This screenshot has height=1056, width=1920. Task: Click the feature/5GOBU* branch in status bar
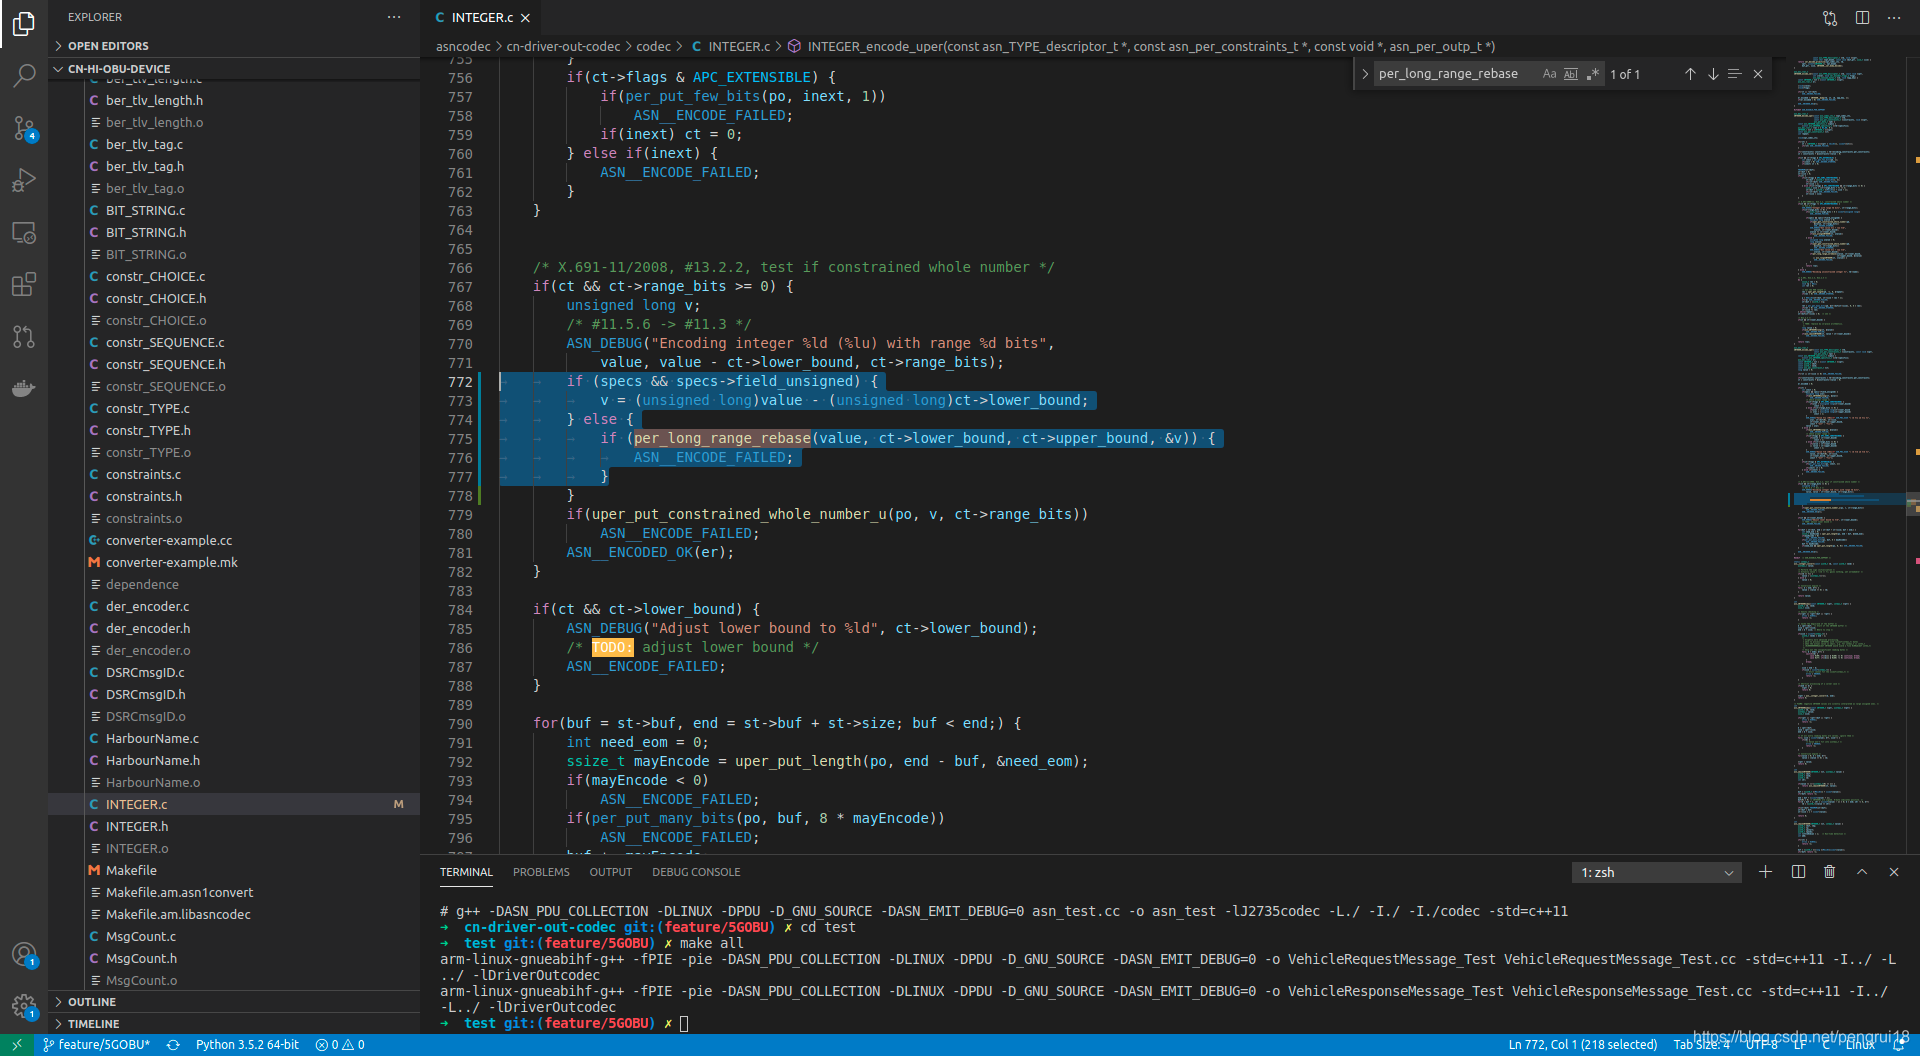97,1045
